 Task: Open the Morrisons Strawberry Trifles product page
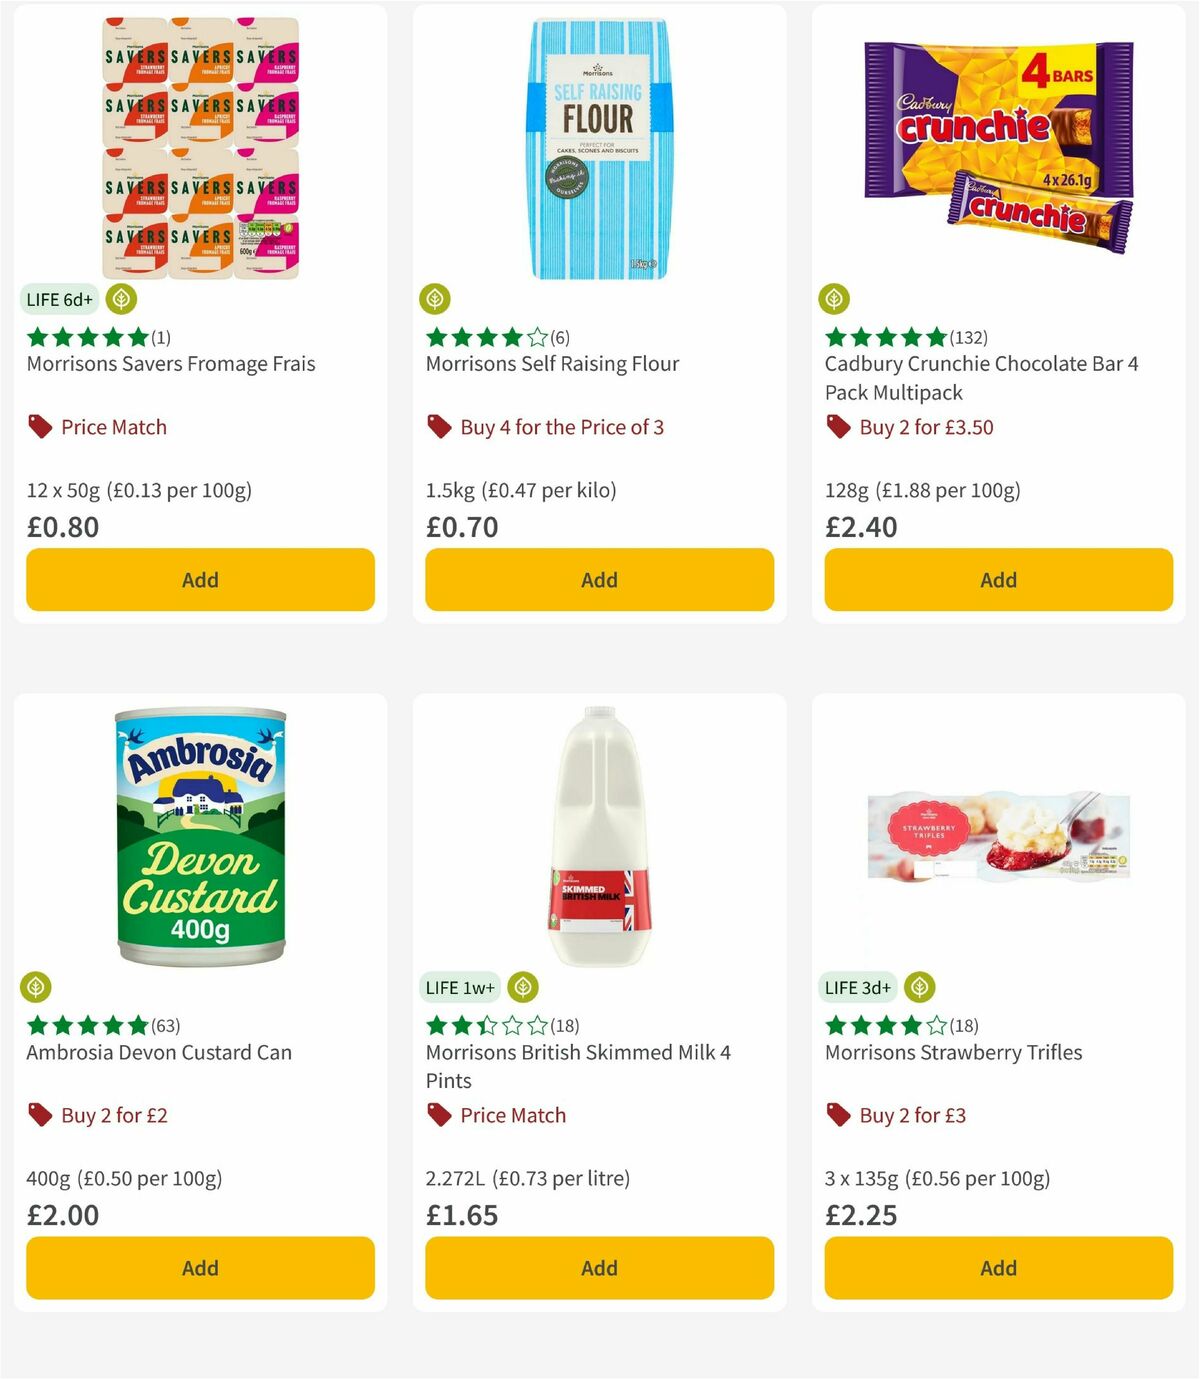pyautogui.click(x=952, y=1053)
